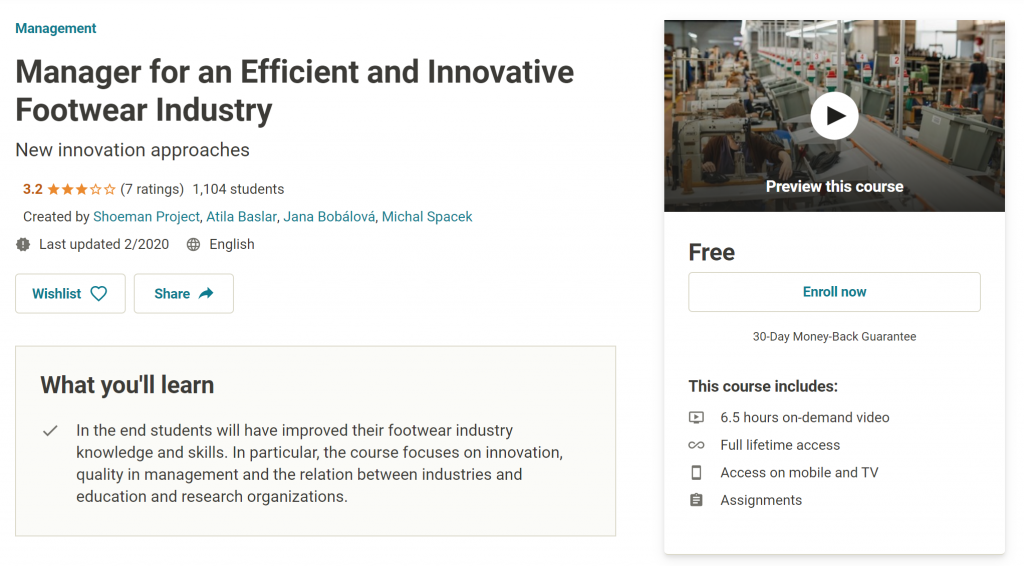1024x566 pixels.
Task: Click the assignments clipboard icon
Action: 696,500
